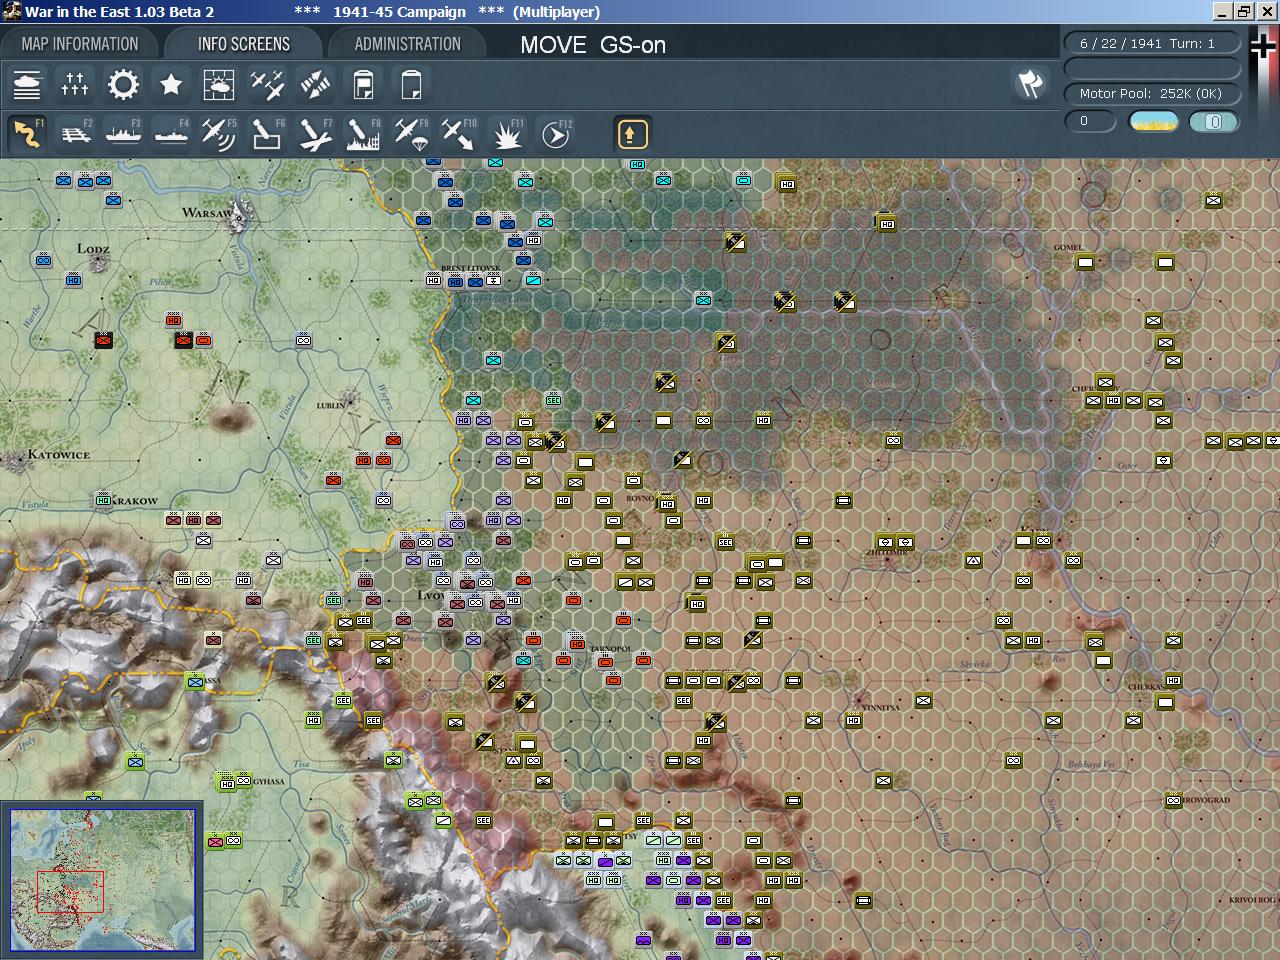Click the weather sky indicator
Screen dimensions: 1280x960
point(1153,122)
